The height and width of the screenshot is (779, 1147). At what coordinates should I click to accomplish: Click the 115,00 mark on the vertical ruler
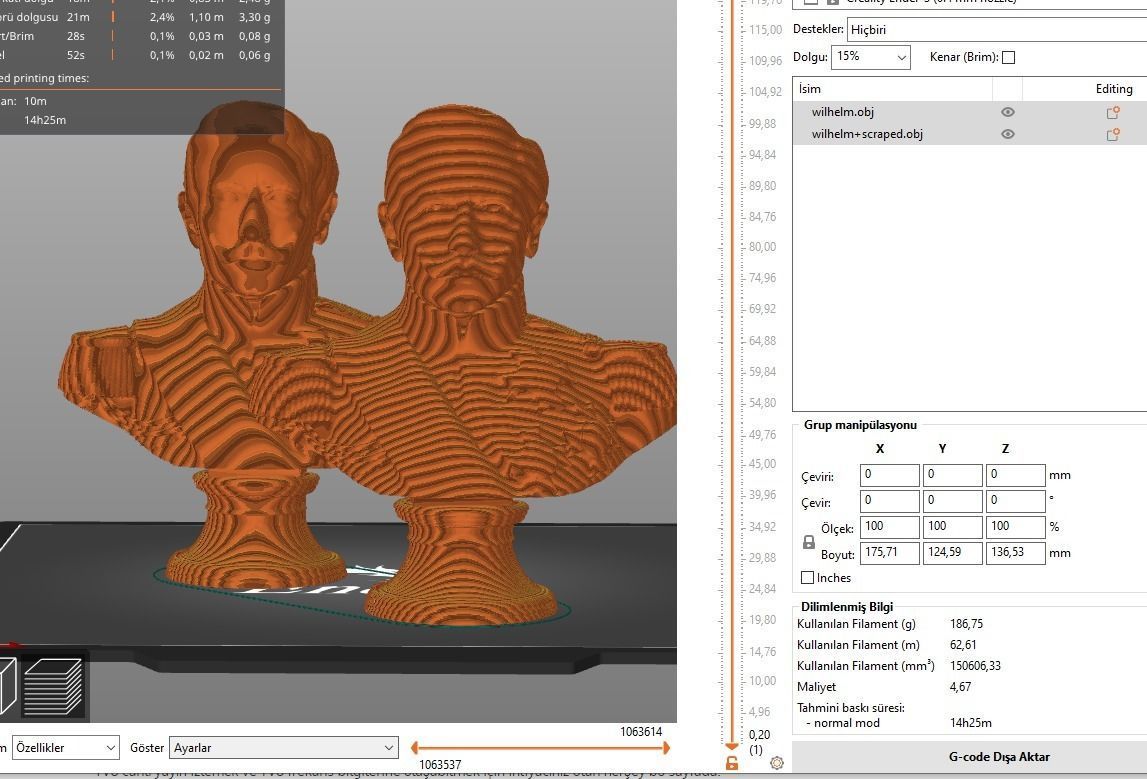(x=765, y=30)
